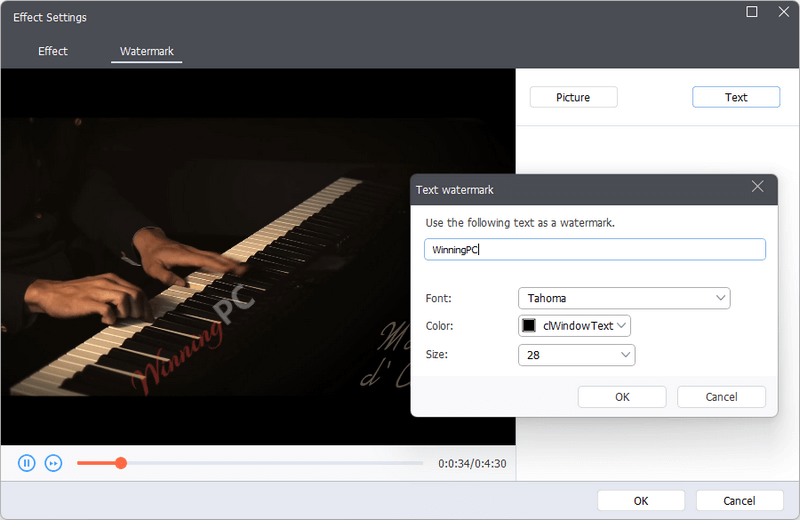Screen dimensions: 800x520
Task: Click 'Use the following text as a watermark.'
Action: pos(520,223)
